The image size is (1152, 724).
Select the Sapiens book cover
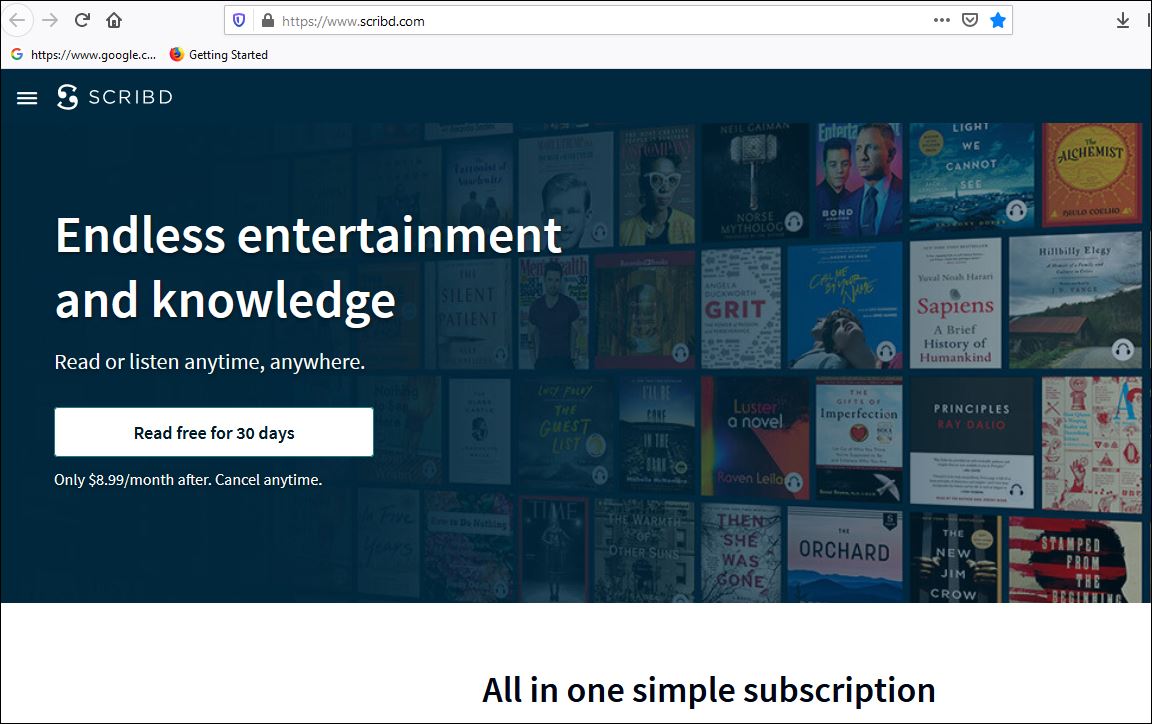(x=955, y=304)
